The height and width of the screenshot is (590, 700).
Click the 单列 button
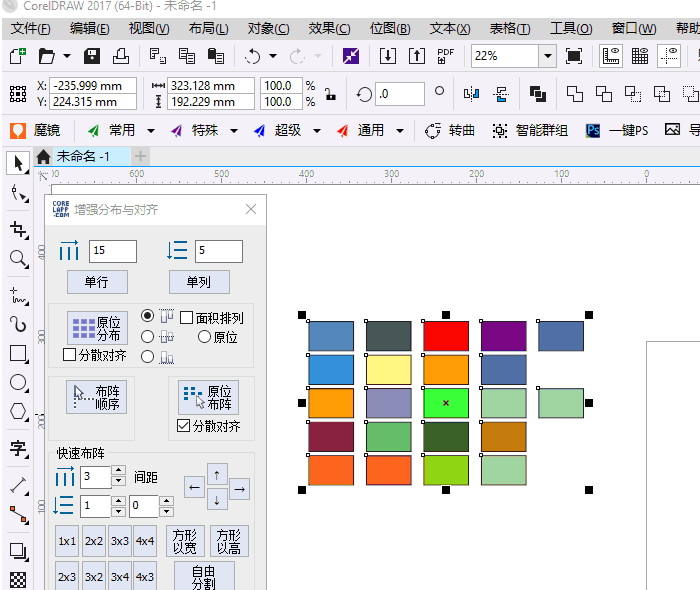pyautogui.click(x=199, y=282)
